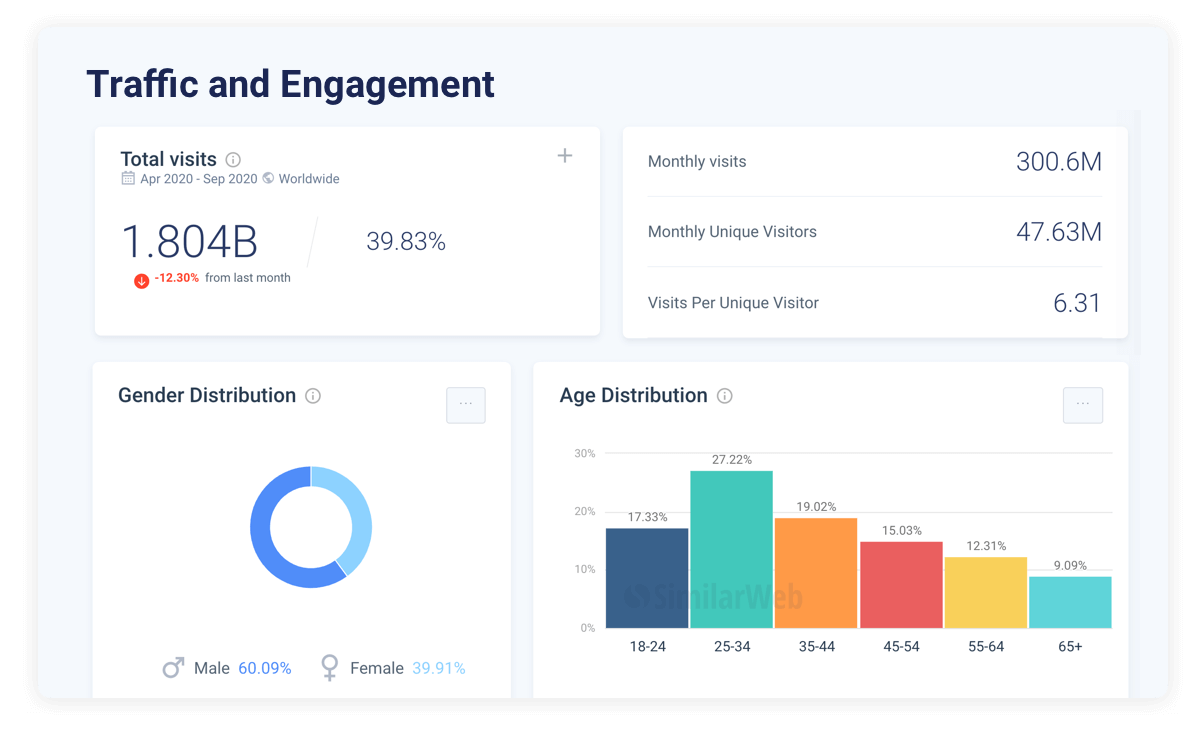Click the female gender symbol icon
The image size is (1200, 730).
329,667
